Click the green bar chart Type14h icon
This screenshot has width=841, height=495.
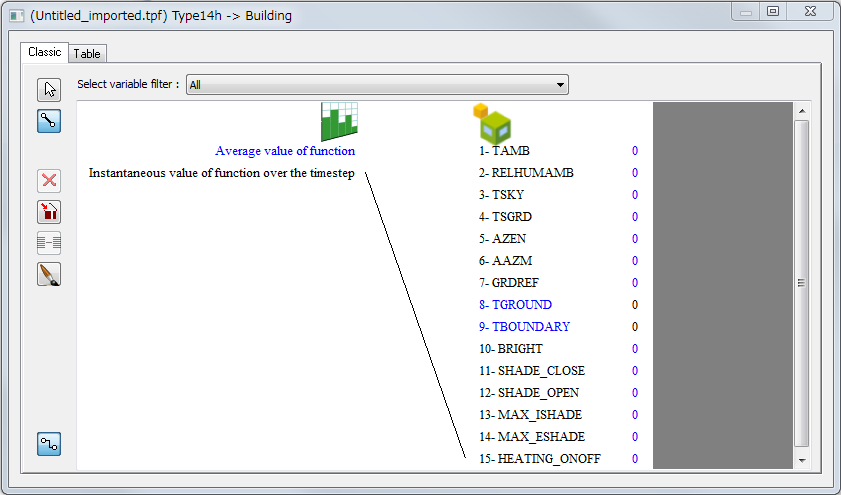coord(339,122)
